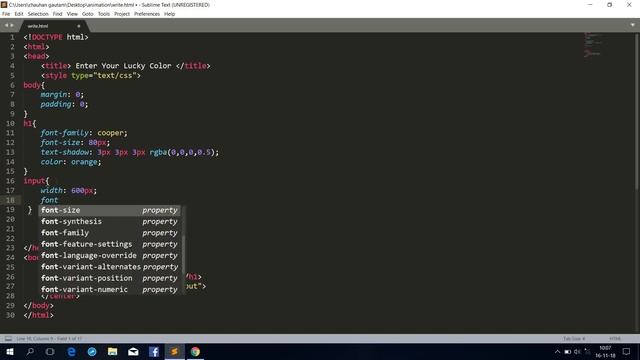
Task: Switch to Sublime Text taskbar icon
Action: (174, 351)
